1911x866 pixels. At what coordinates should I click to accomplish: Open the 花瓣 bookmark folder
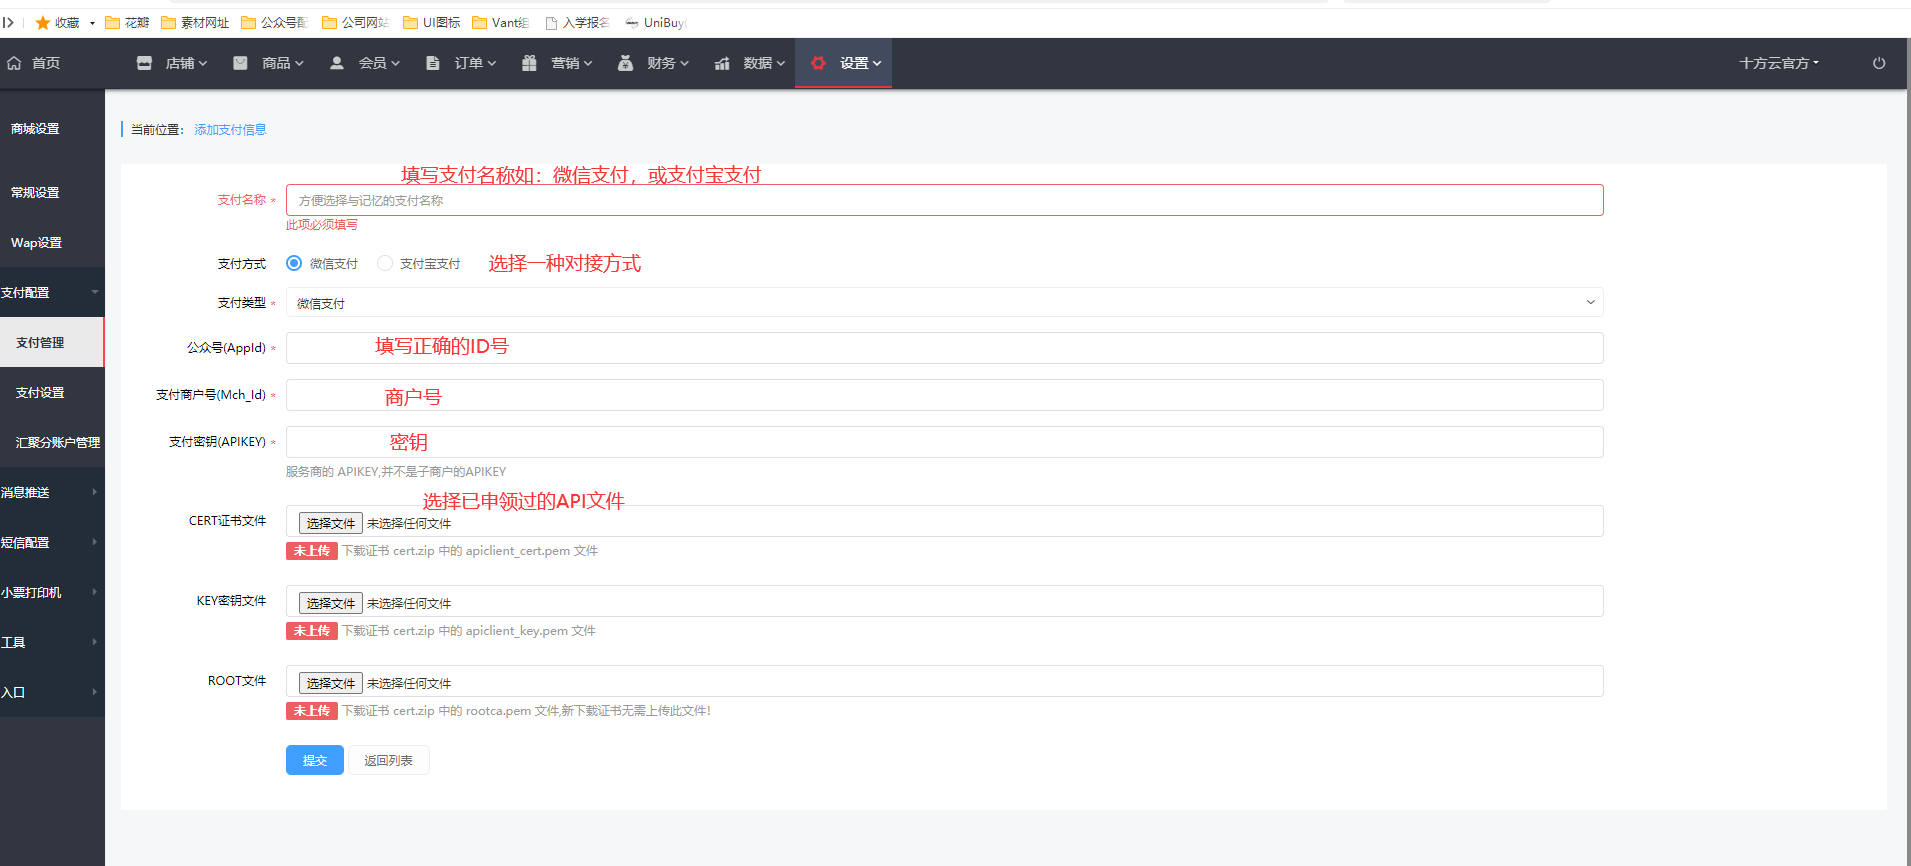point(127,22)
